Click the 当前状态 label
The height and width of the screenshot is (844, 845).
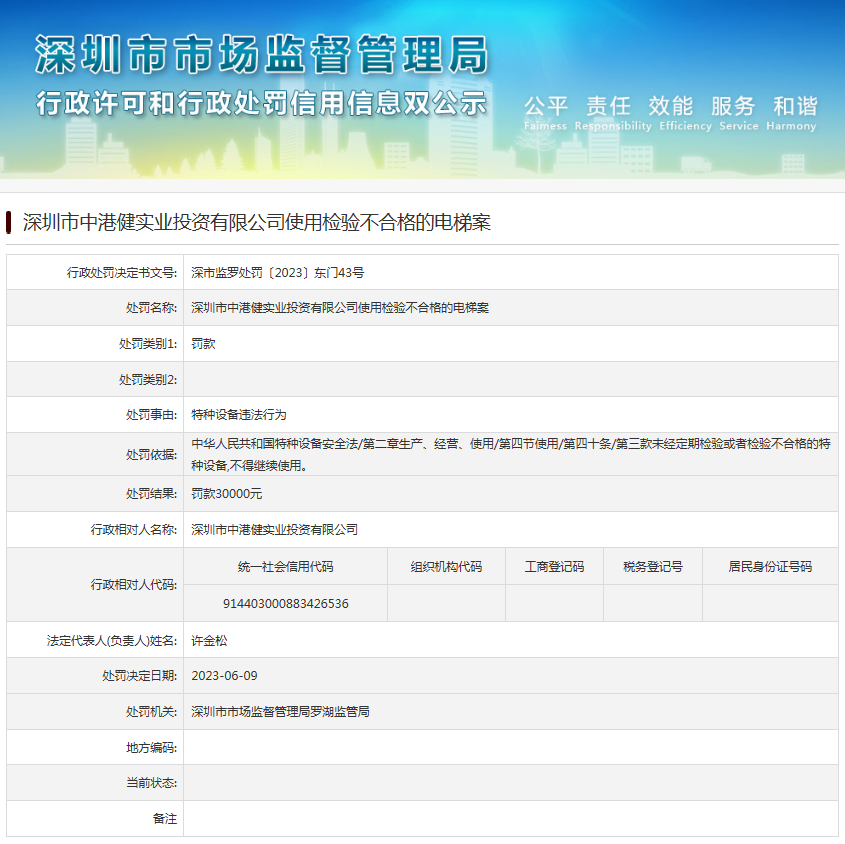(151, 783)
